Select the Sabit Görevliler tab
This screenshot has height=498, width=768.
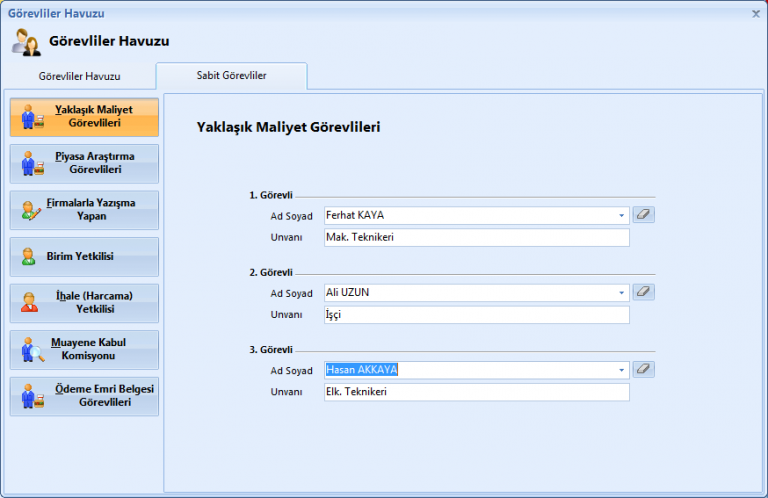point(231,75)
